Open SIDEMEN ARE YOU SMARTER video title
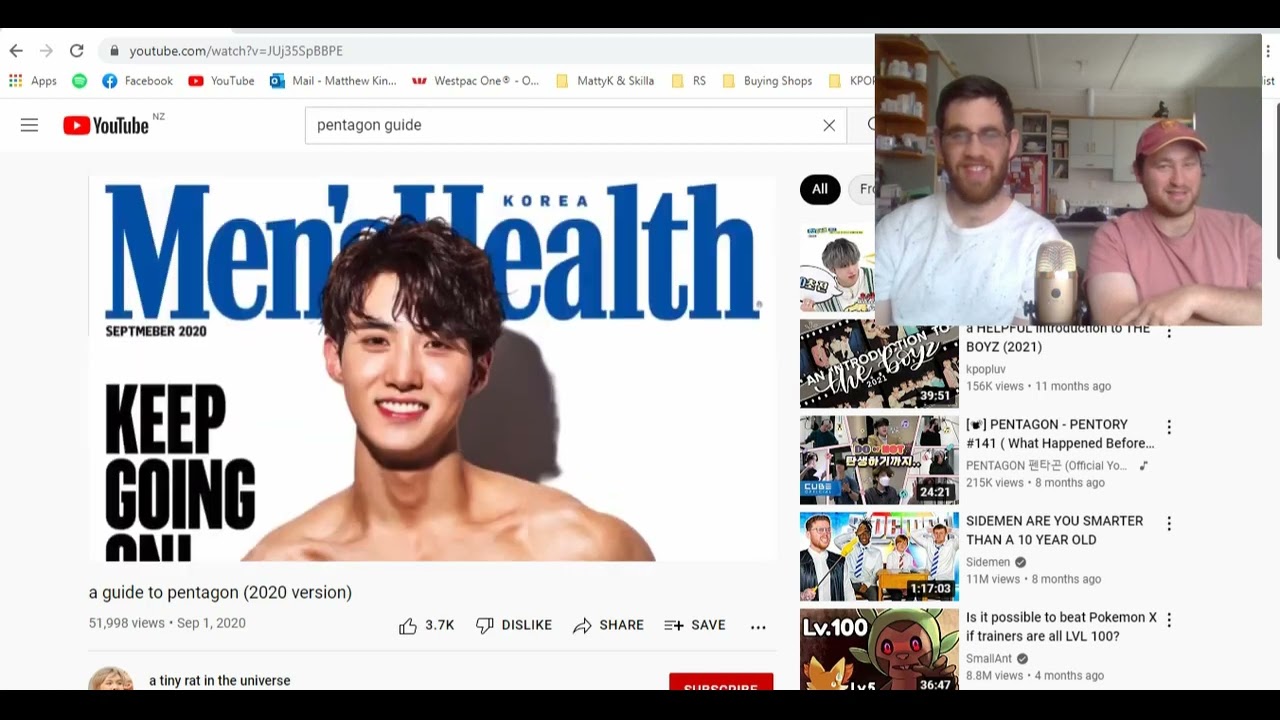The height and width of the screenshot is (720, 1280). pyautogui.click(x=1054, y=530)
